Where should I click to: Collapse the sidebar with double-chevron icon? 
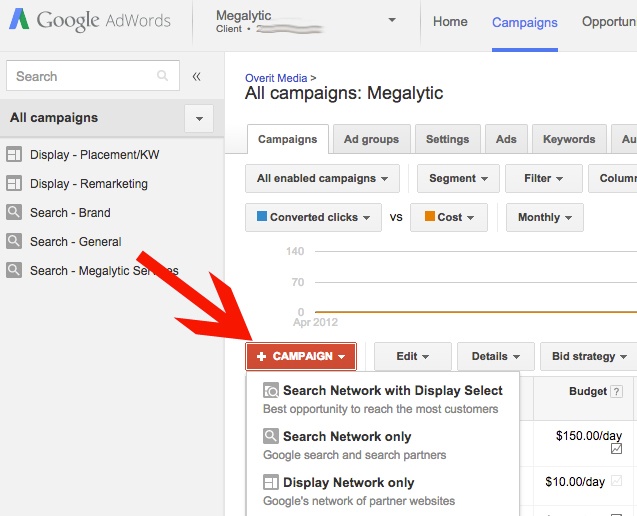[x=196, y=76]
